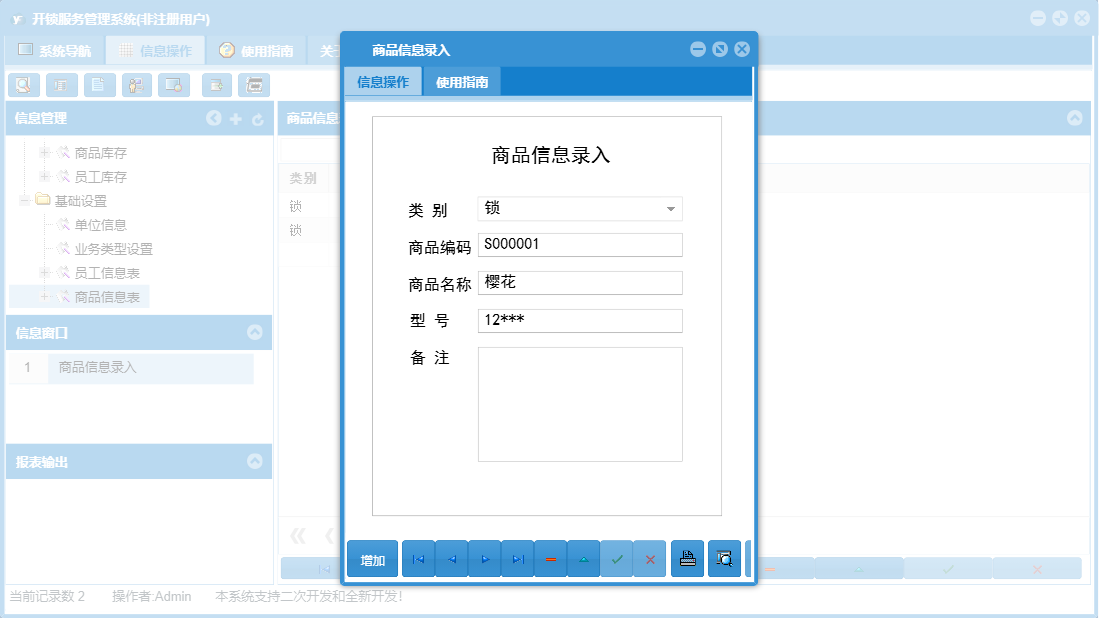Click the new document icon on the toolbar
The height and width of the screenshot is (618, 1099).
98,85
